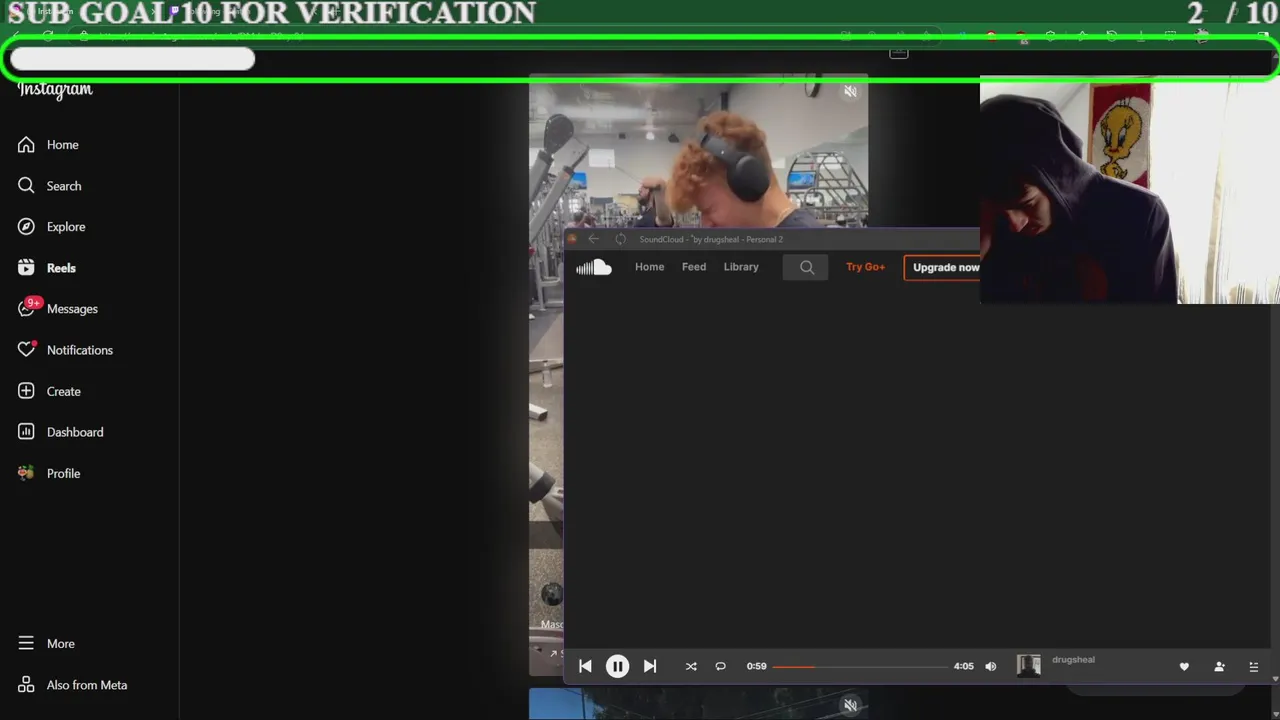
Task: Open the SoundCloud Feed tab
Action: (694, 267)
